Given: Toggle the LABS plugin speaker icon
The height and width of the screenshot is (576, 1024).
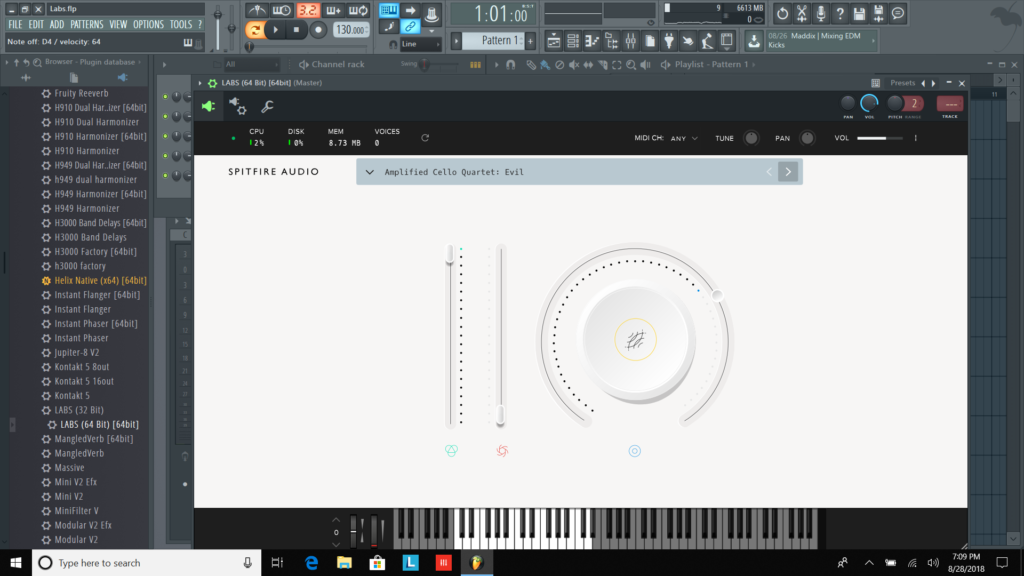Looking at the screenshot, I should (208, 106).
